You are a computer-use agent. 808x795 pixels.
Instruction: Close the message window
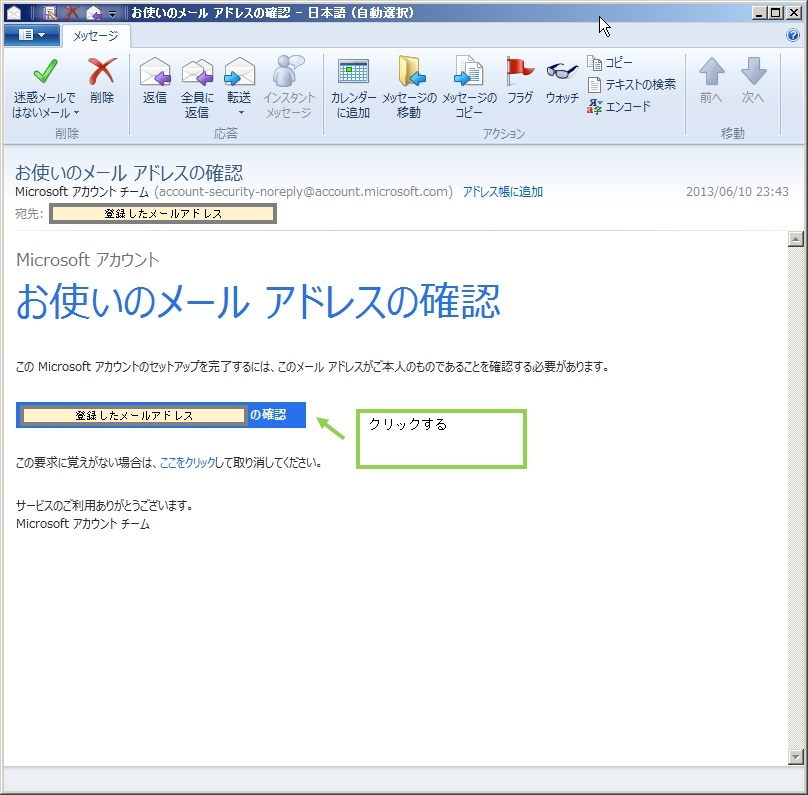point(794,13)
